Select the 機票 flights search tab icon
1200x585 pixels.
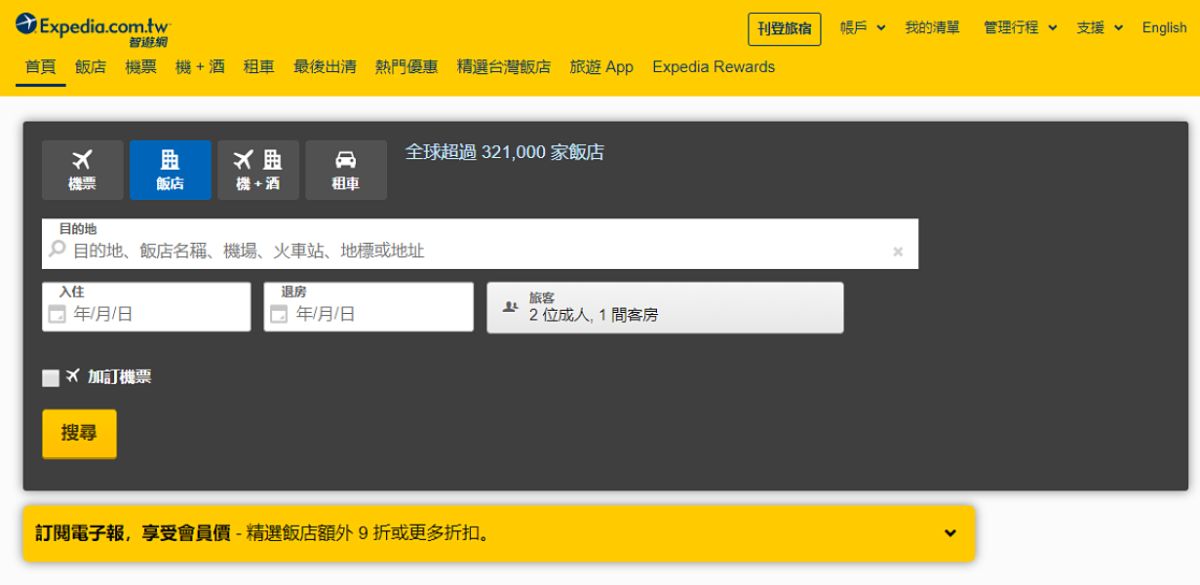pyautogui.click(x=82, y=159)
